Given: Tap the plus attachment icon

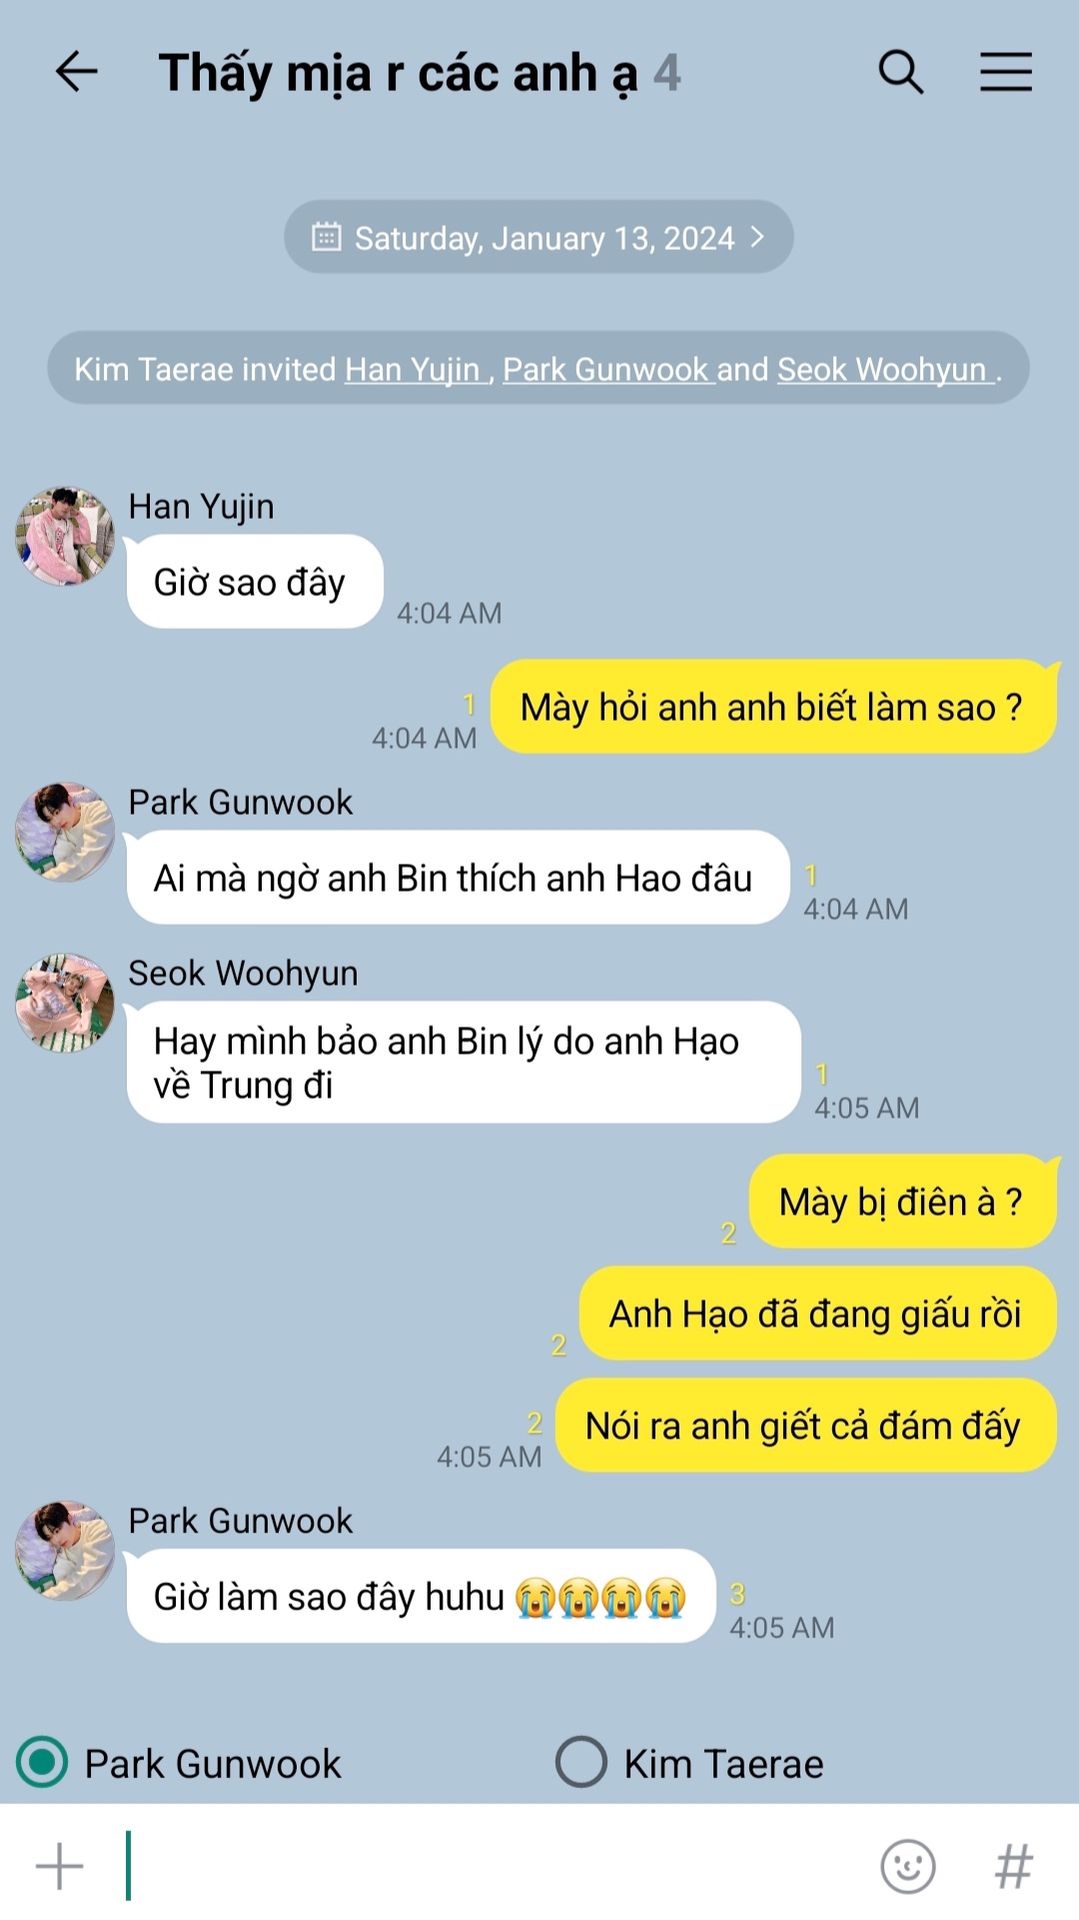Looking at the screenshot, I should (x=60, y=1866).
